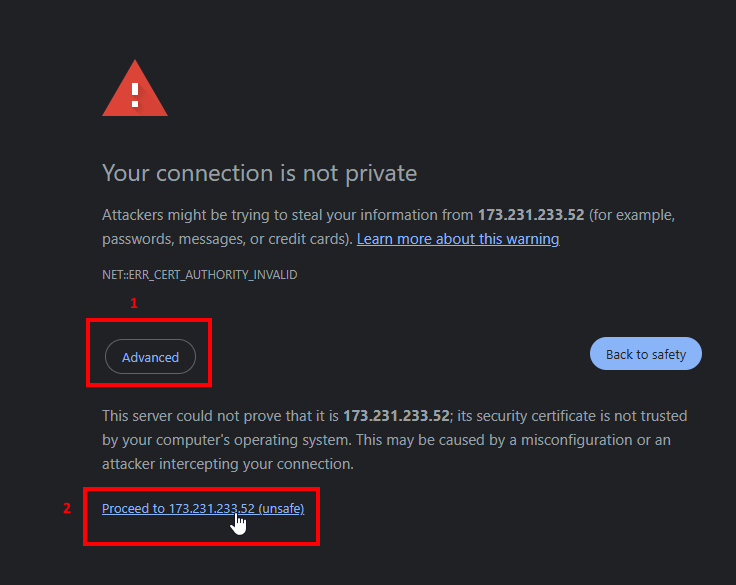Click the '(for example,' text at line end
Viewport: 736px width, 585px height.
click(x=636, y=215)
